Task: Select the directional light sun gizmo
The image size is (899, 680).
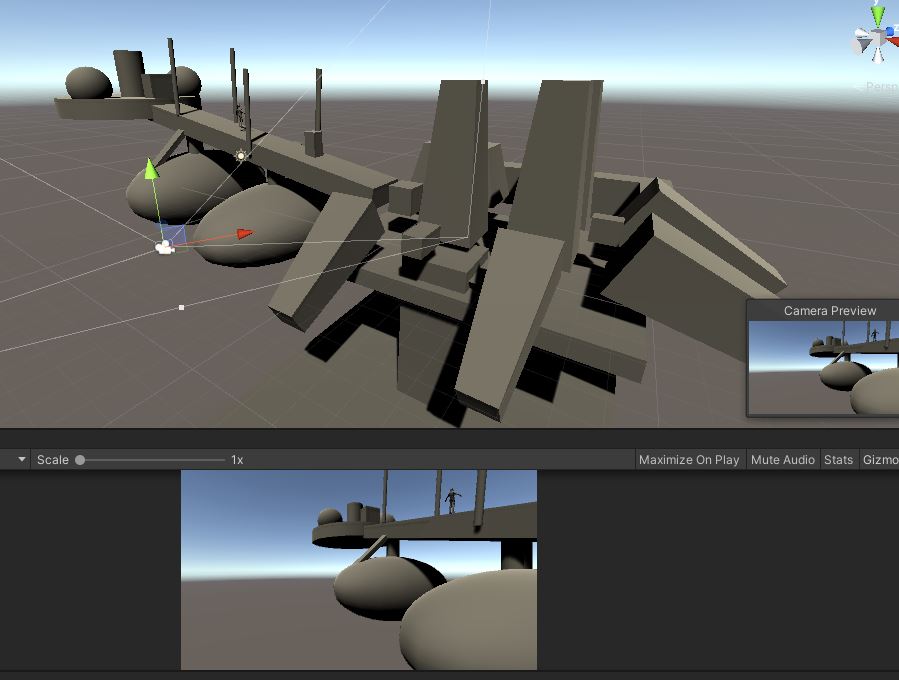Action: point(241,156)
